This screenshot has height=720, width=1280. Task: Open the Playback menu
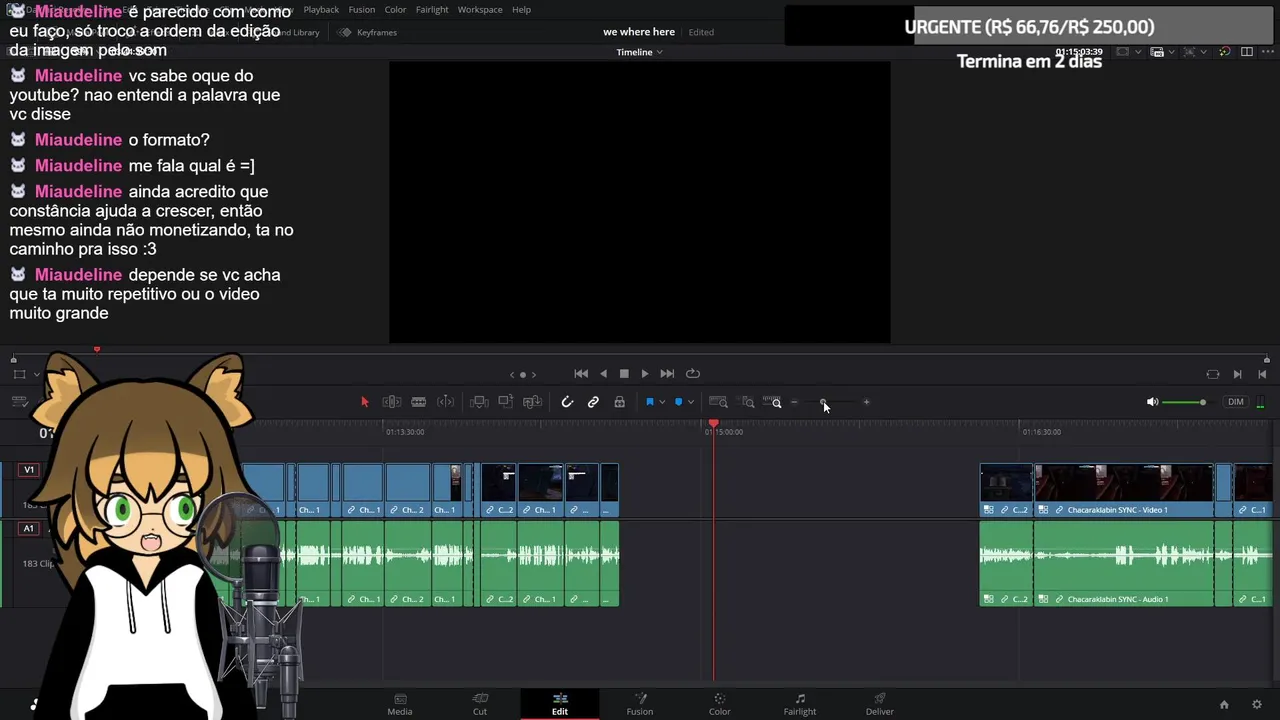321,9
